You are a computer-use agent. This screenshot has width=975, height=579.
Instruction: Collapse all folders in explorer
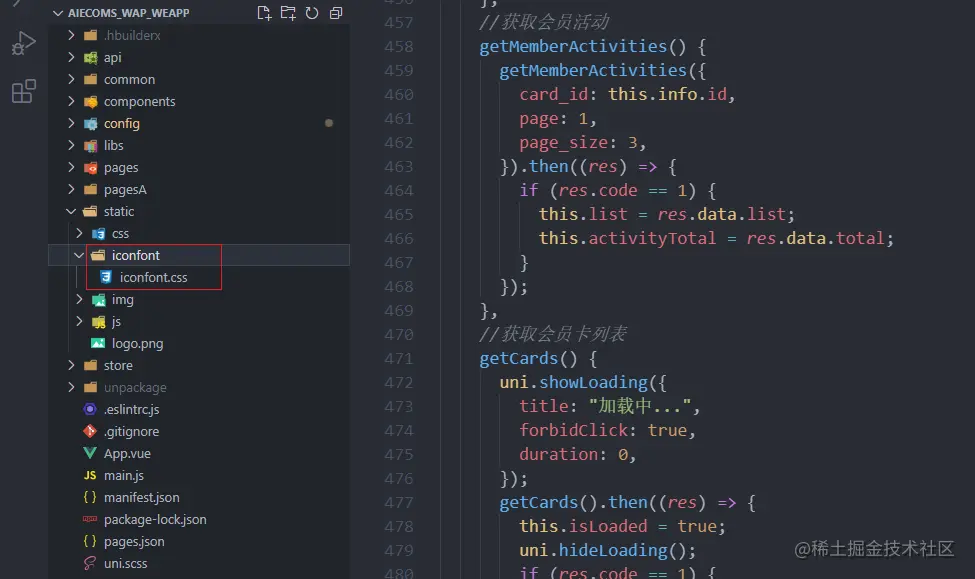tap(336, 13)
